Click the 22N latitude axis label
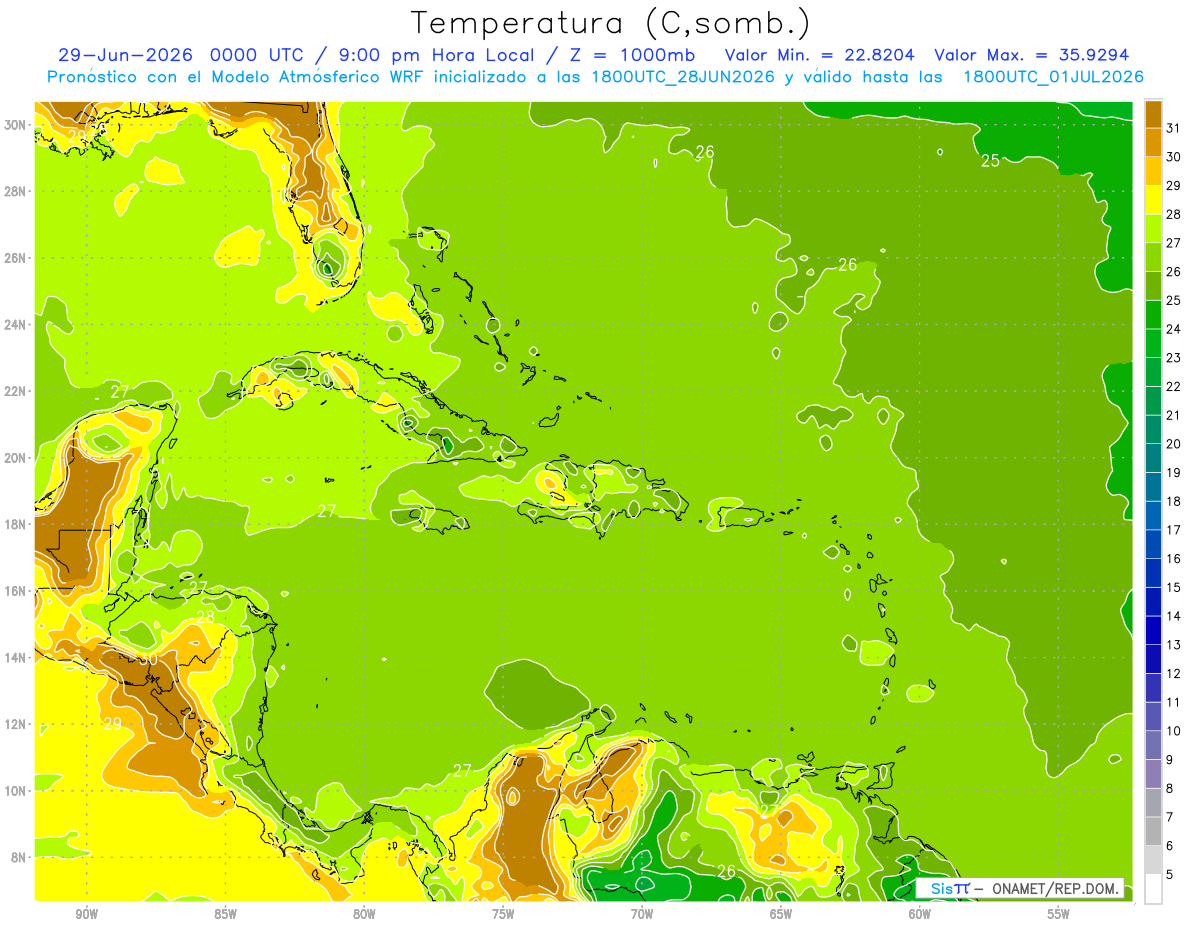Screen dimensions: 1200x927 point(16,391)
